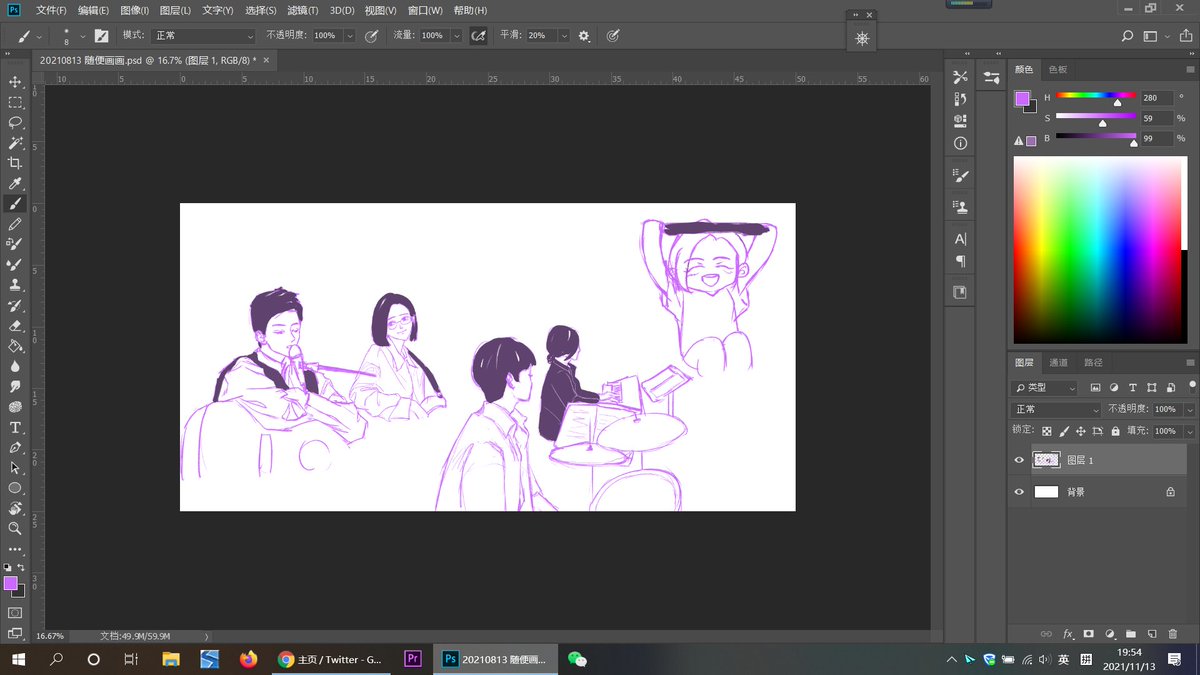The height and width of the screenshot is (675, 1200).
Task: Open WeChat from the taskbar
Action: tap(577, 659)
